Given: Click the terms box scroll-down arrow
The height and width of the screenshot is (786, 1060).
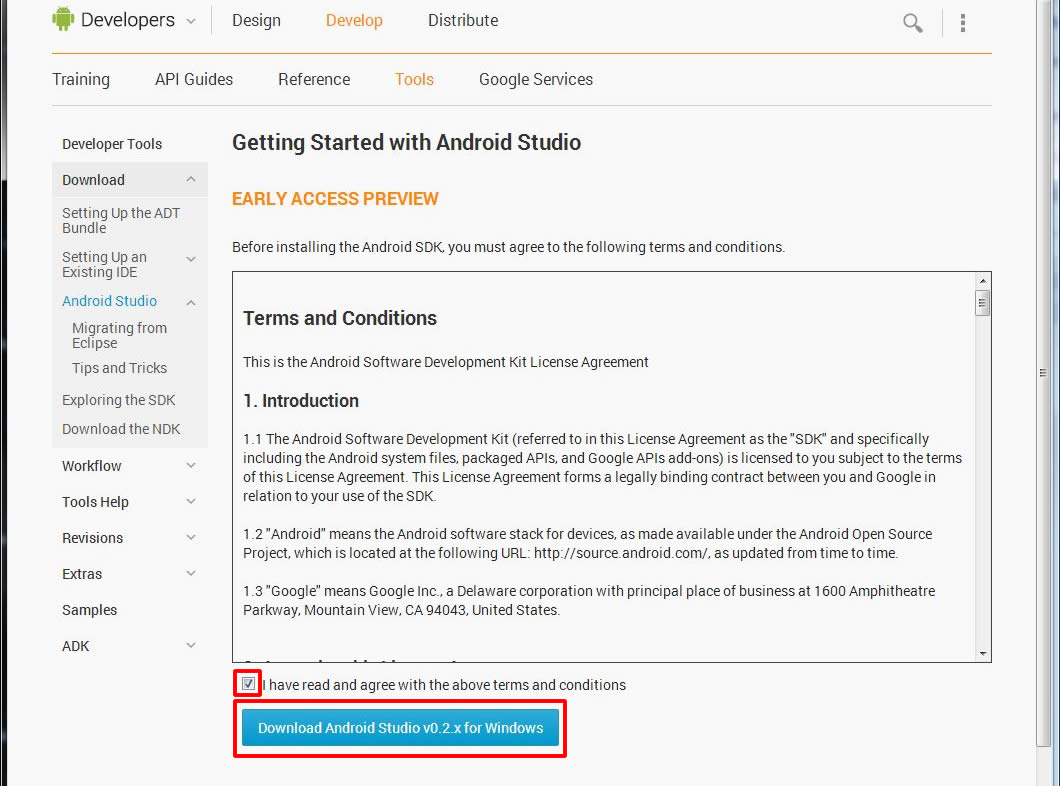Looking at the screenshot, I should coord(983,654).
